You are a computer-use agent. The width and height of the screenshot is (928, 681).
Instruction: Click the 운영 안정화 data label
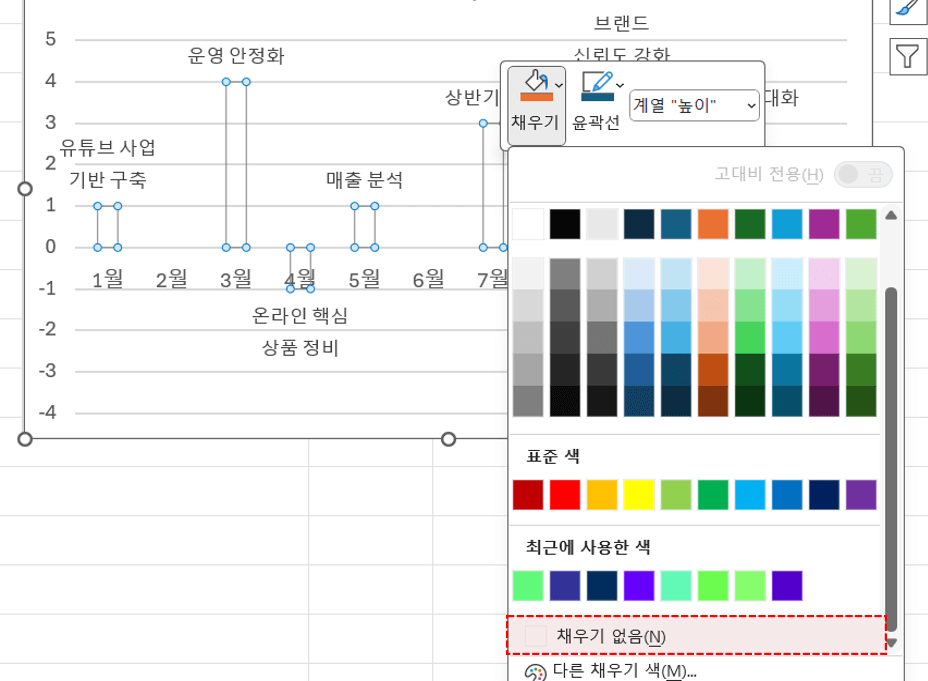(237, 57)
